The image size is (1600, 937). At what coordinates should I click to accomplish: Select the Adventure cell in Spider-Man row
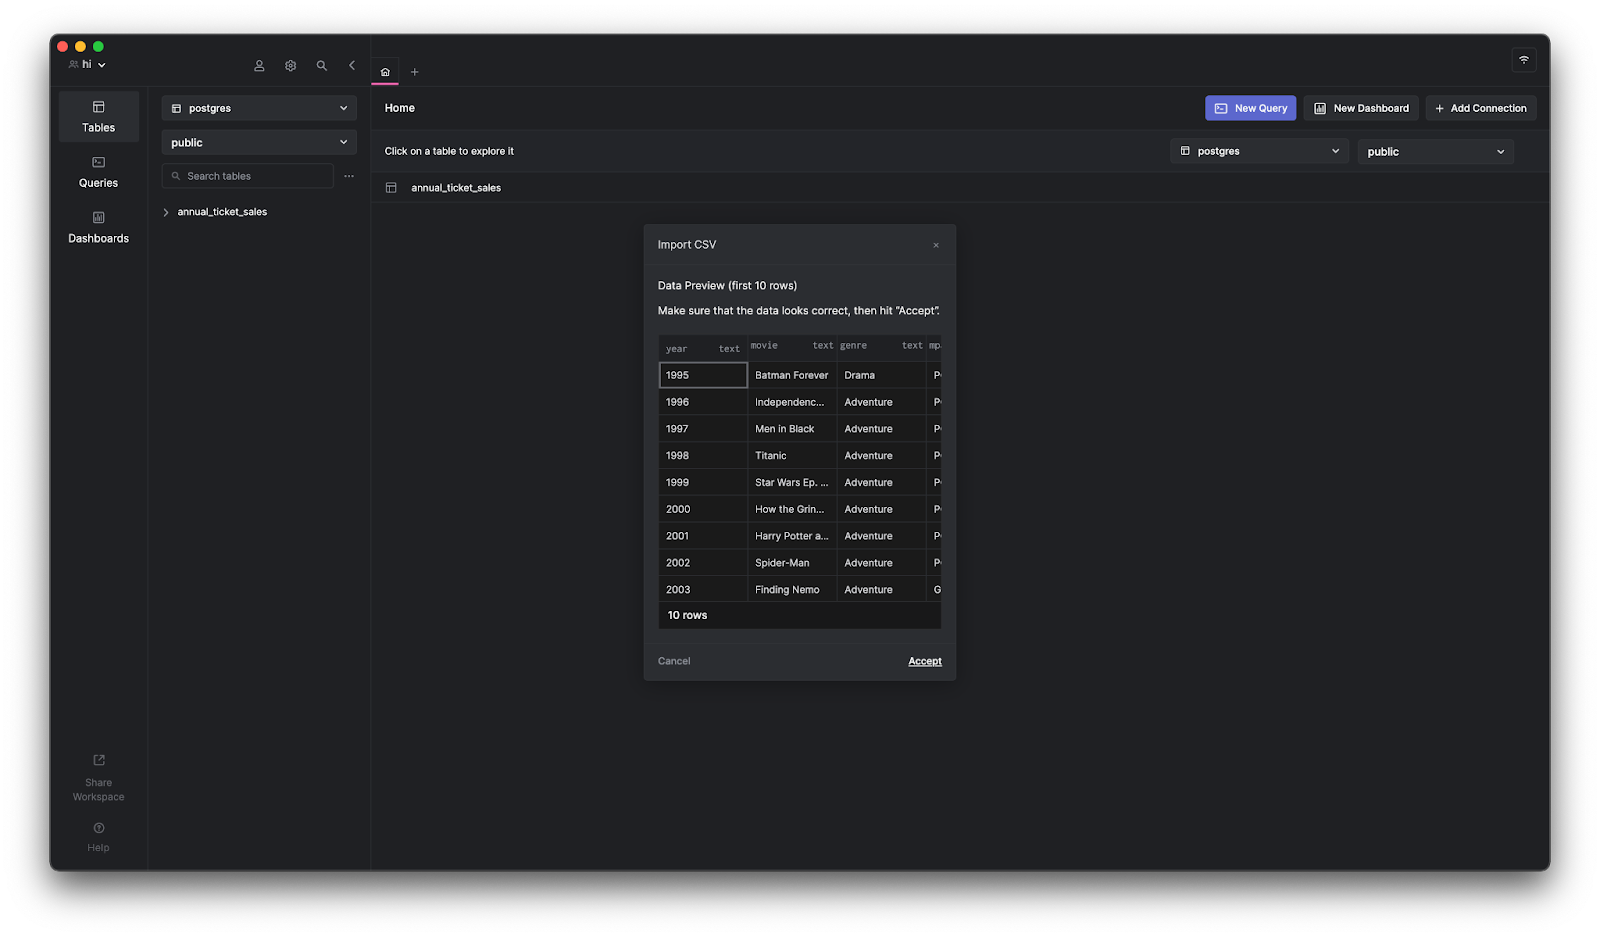[882, 563]
